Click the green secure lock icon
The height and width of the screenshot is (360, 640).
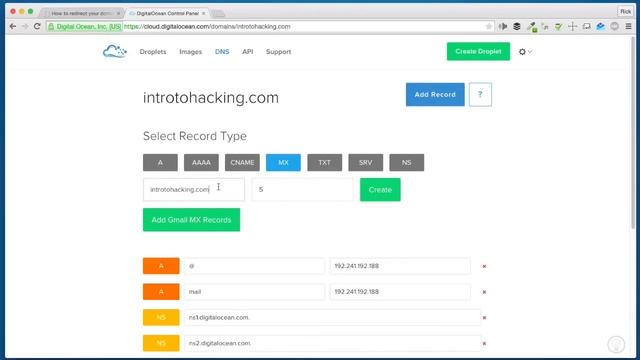51,27
